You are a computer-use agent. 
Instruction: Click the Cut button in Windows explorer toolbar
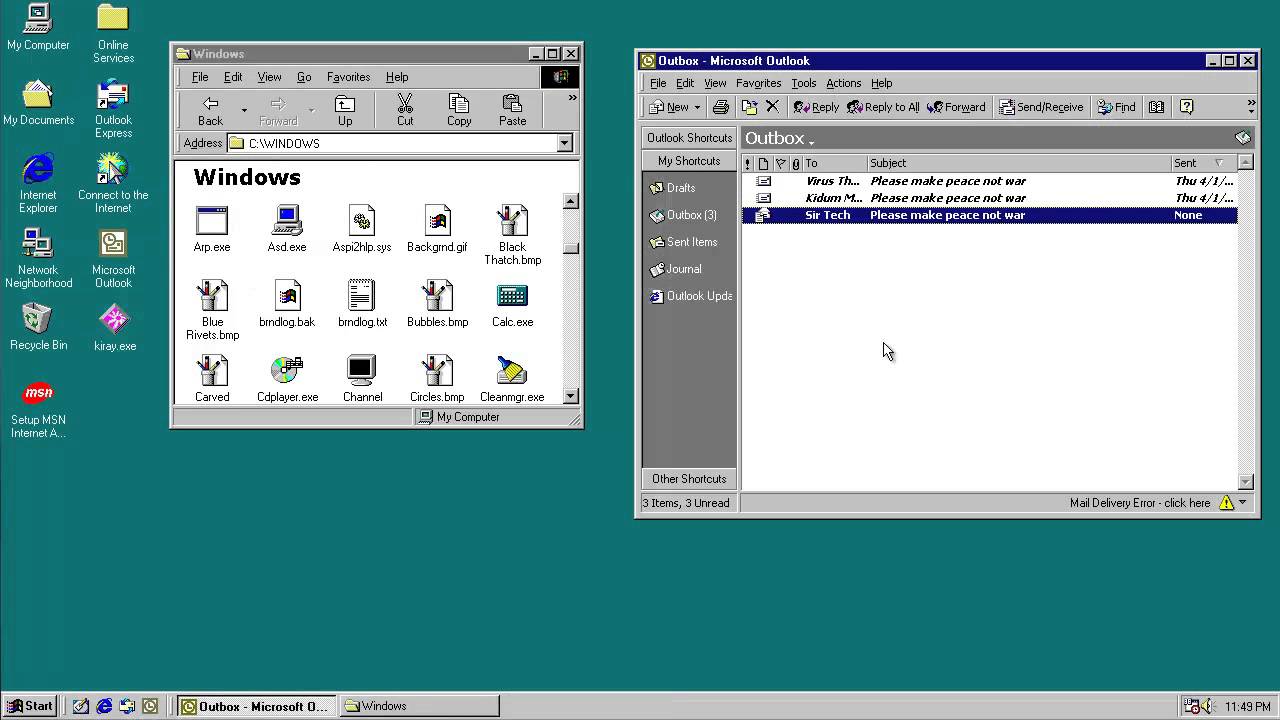[405, 110]
